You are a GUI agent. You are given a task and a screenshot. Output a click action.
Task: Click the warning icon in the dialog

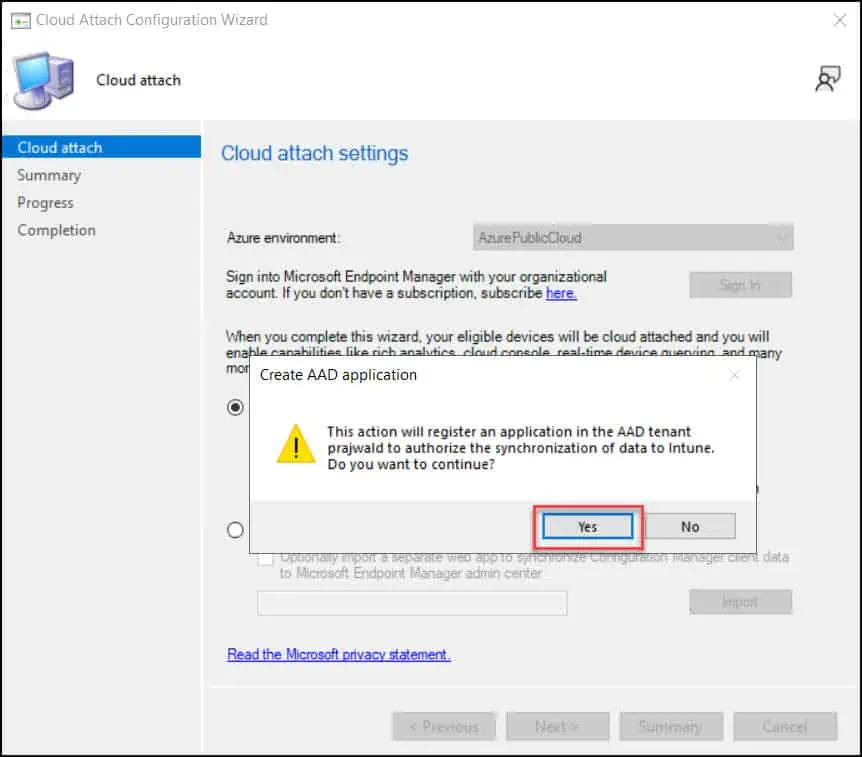296,444
